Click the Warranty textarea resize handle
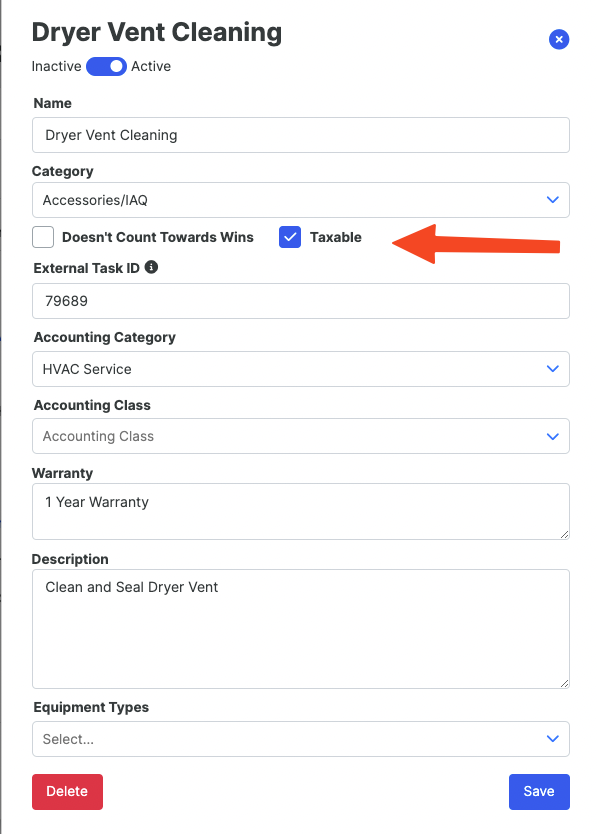 [565, 535]
